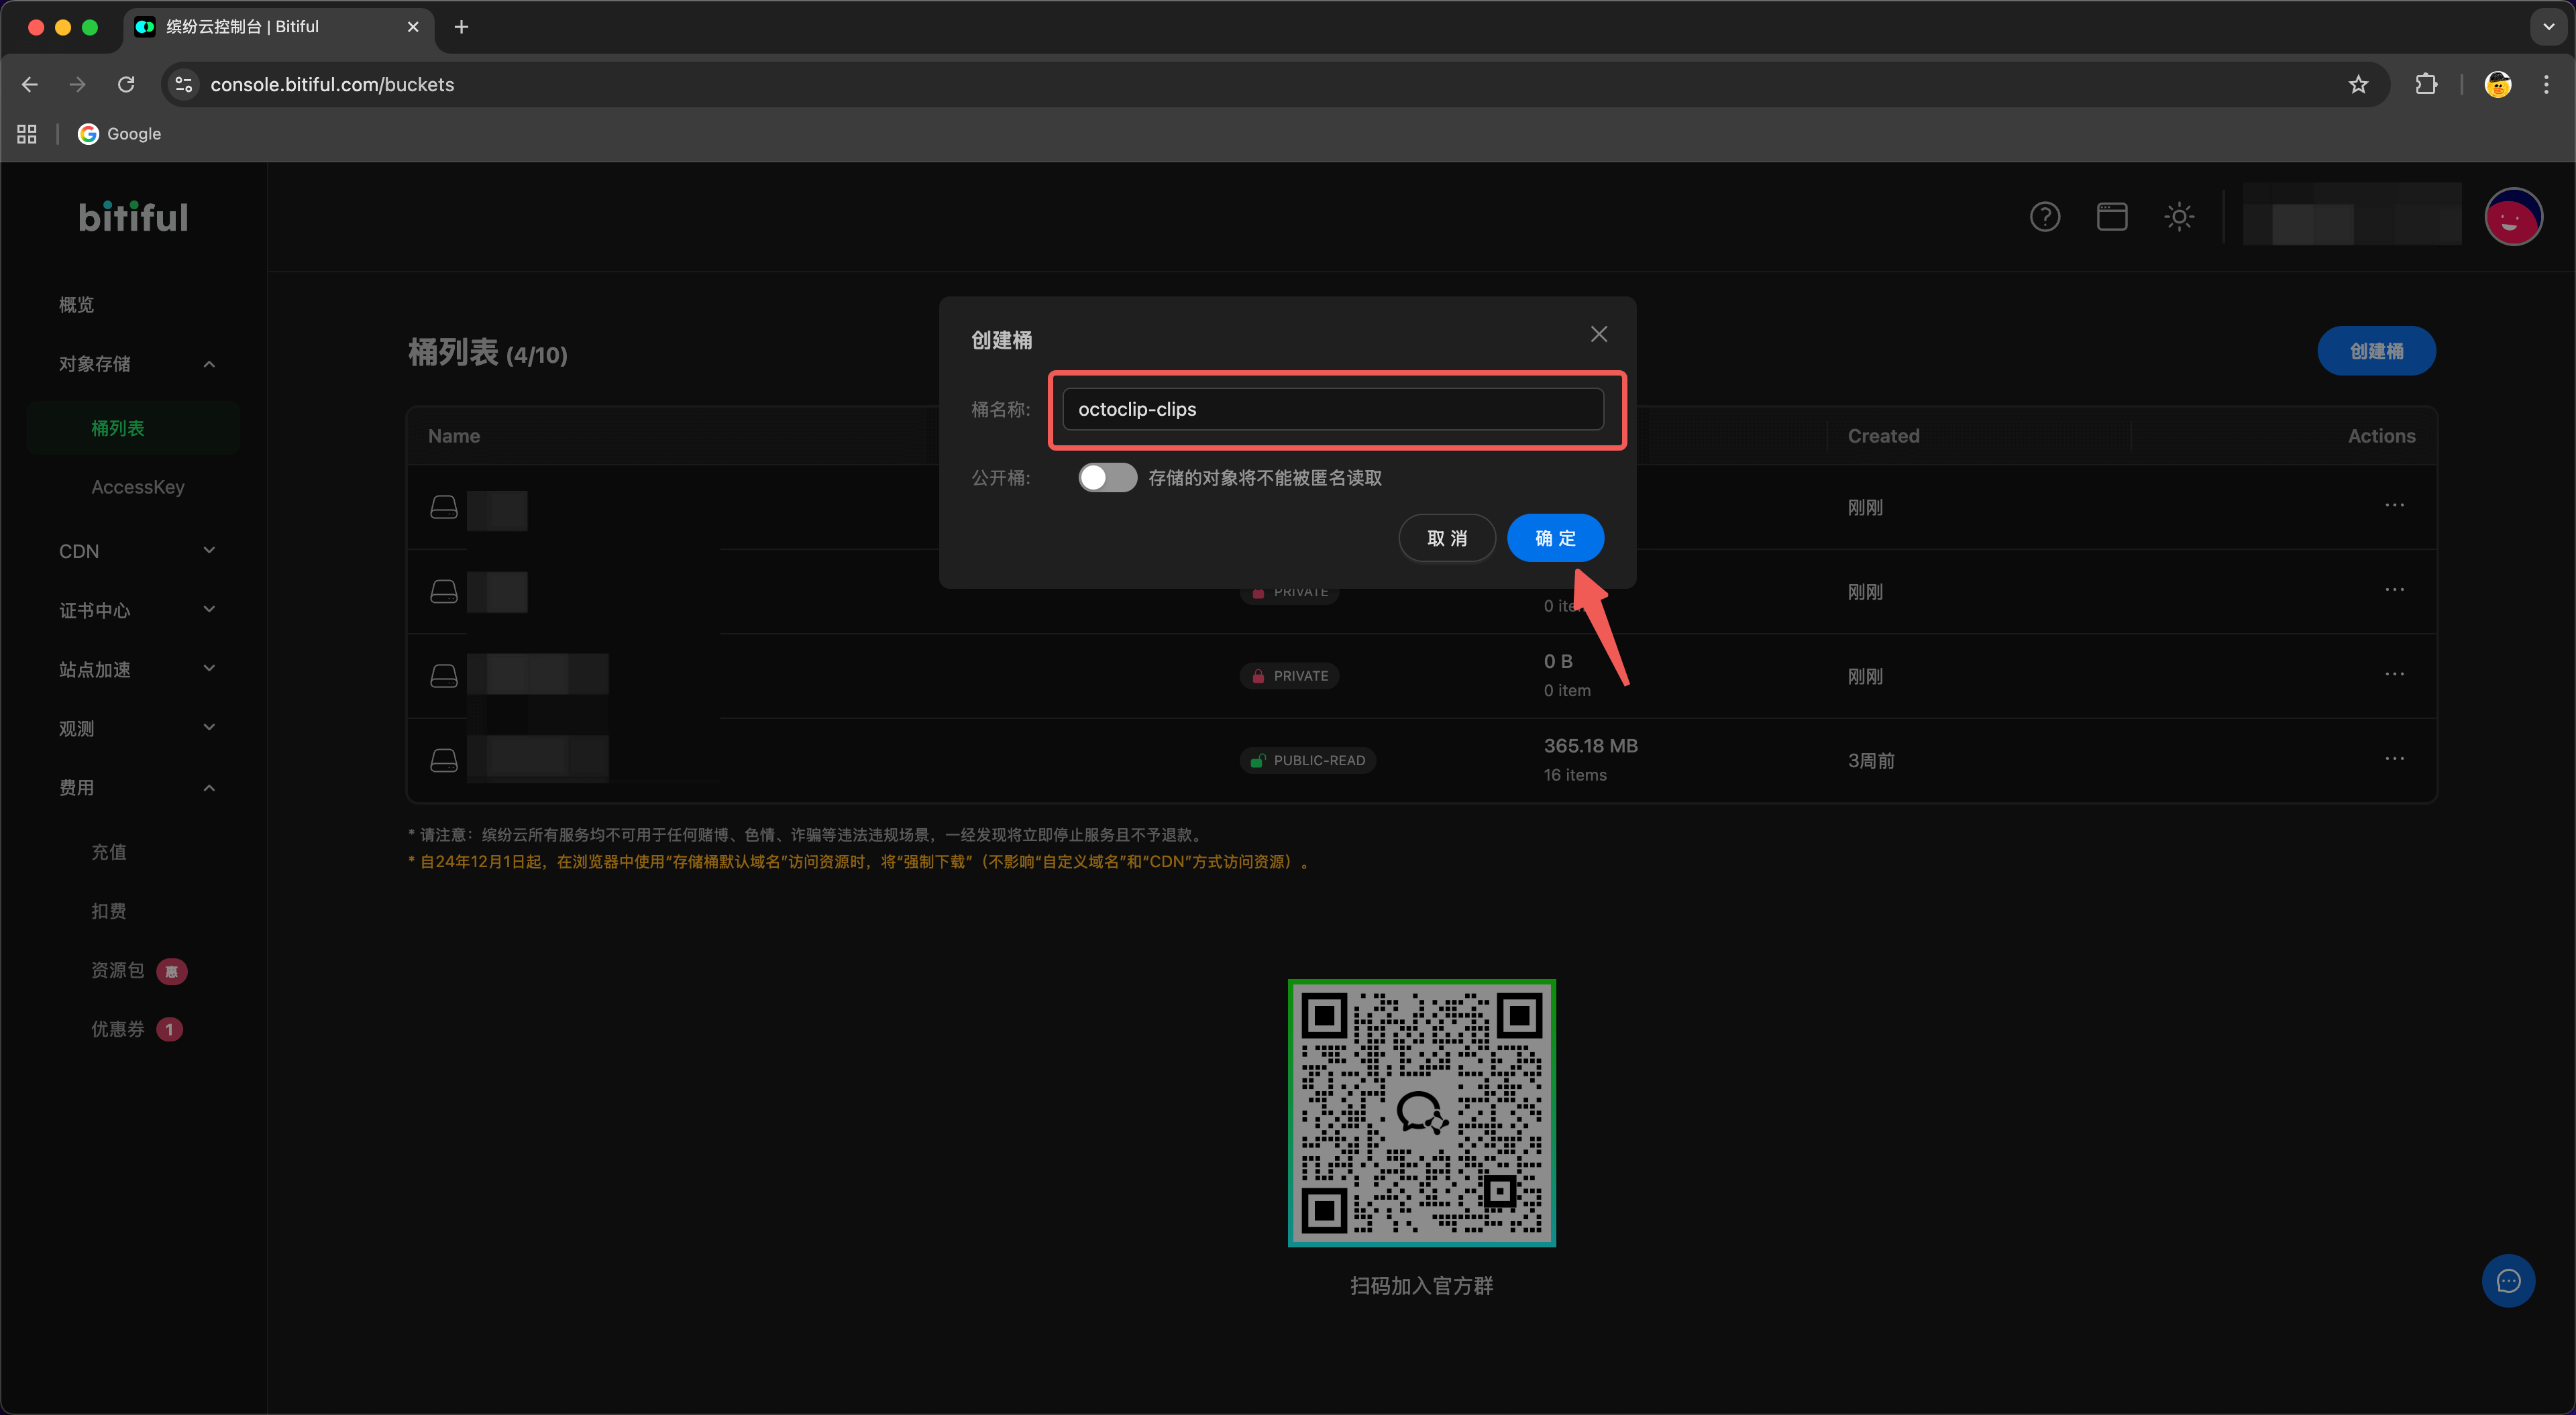Open the apps grid in bookmarks bar

(x=27, y=134)
